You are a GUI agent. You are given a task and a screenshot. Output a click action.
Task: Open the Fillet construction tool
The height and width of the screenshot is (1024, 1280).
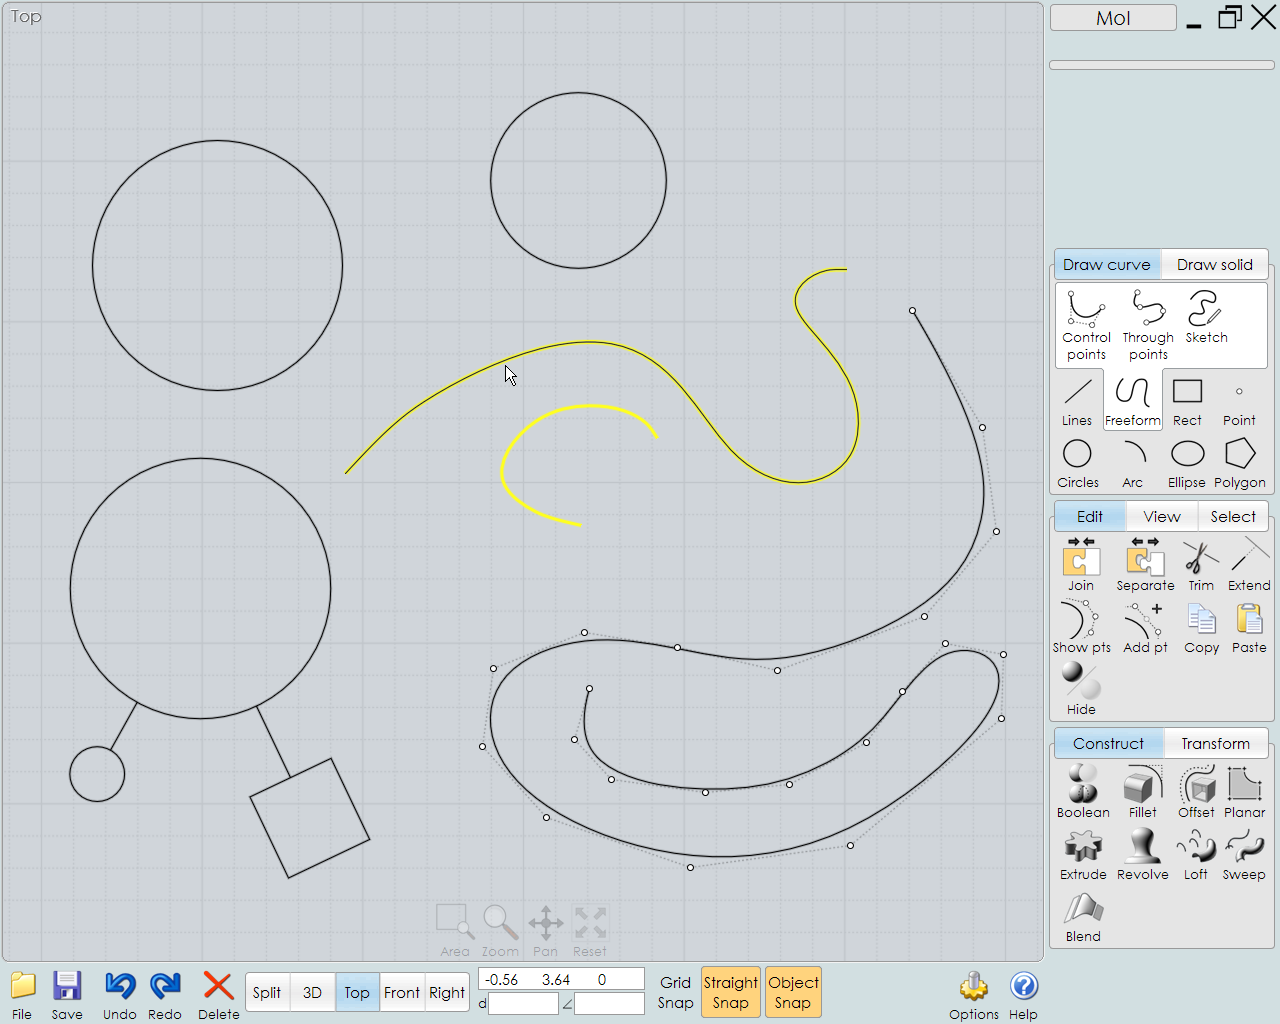(x=1142, y=790)
